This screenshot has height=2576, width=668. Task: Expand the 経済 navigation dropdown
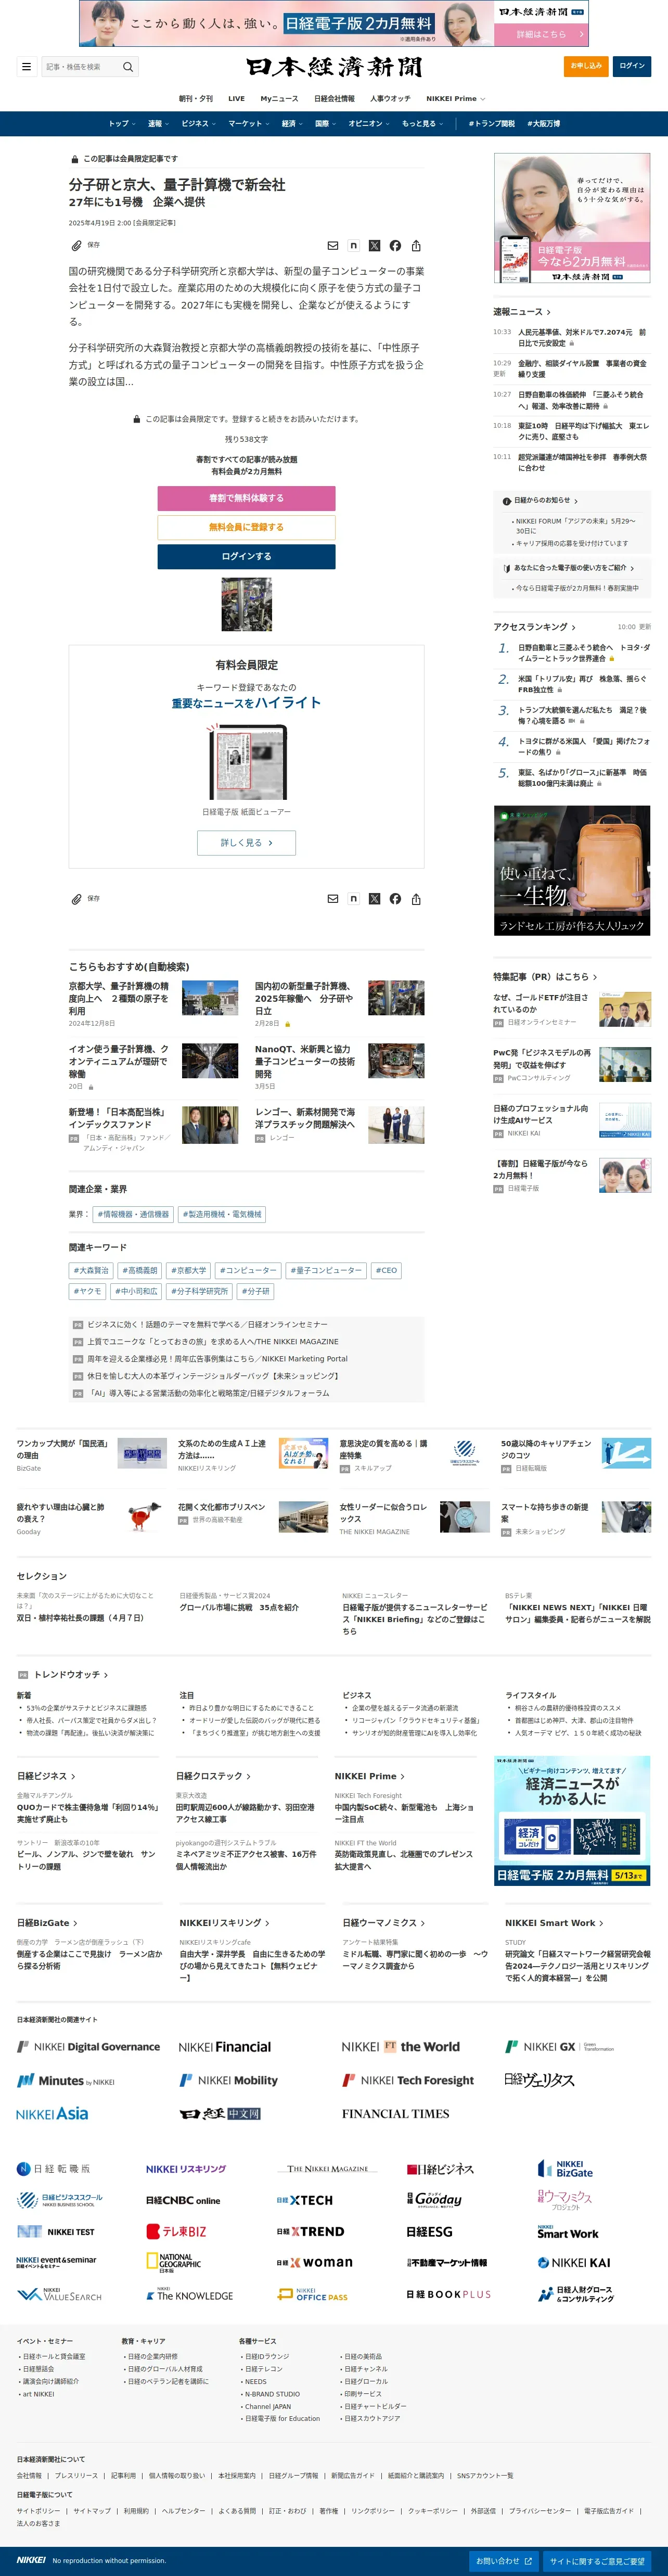pyautogui.click(x=292, y=124)
